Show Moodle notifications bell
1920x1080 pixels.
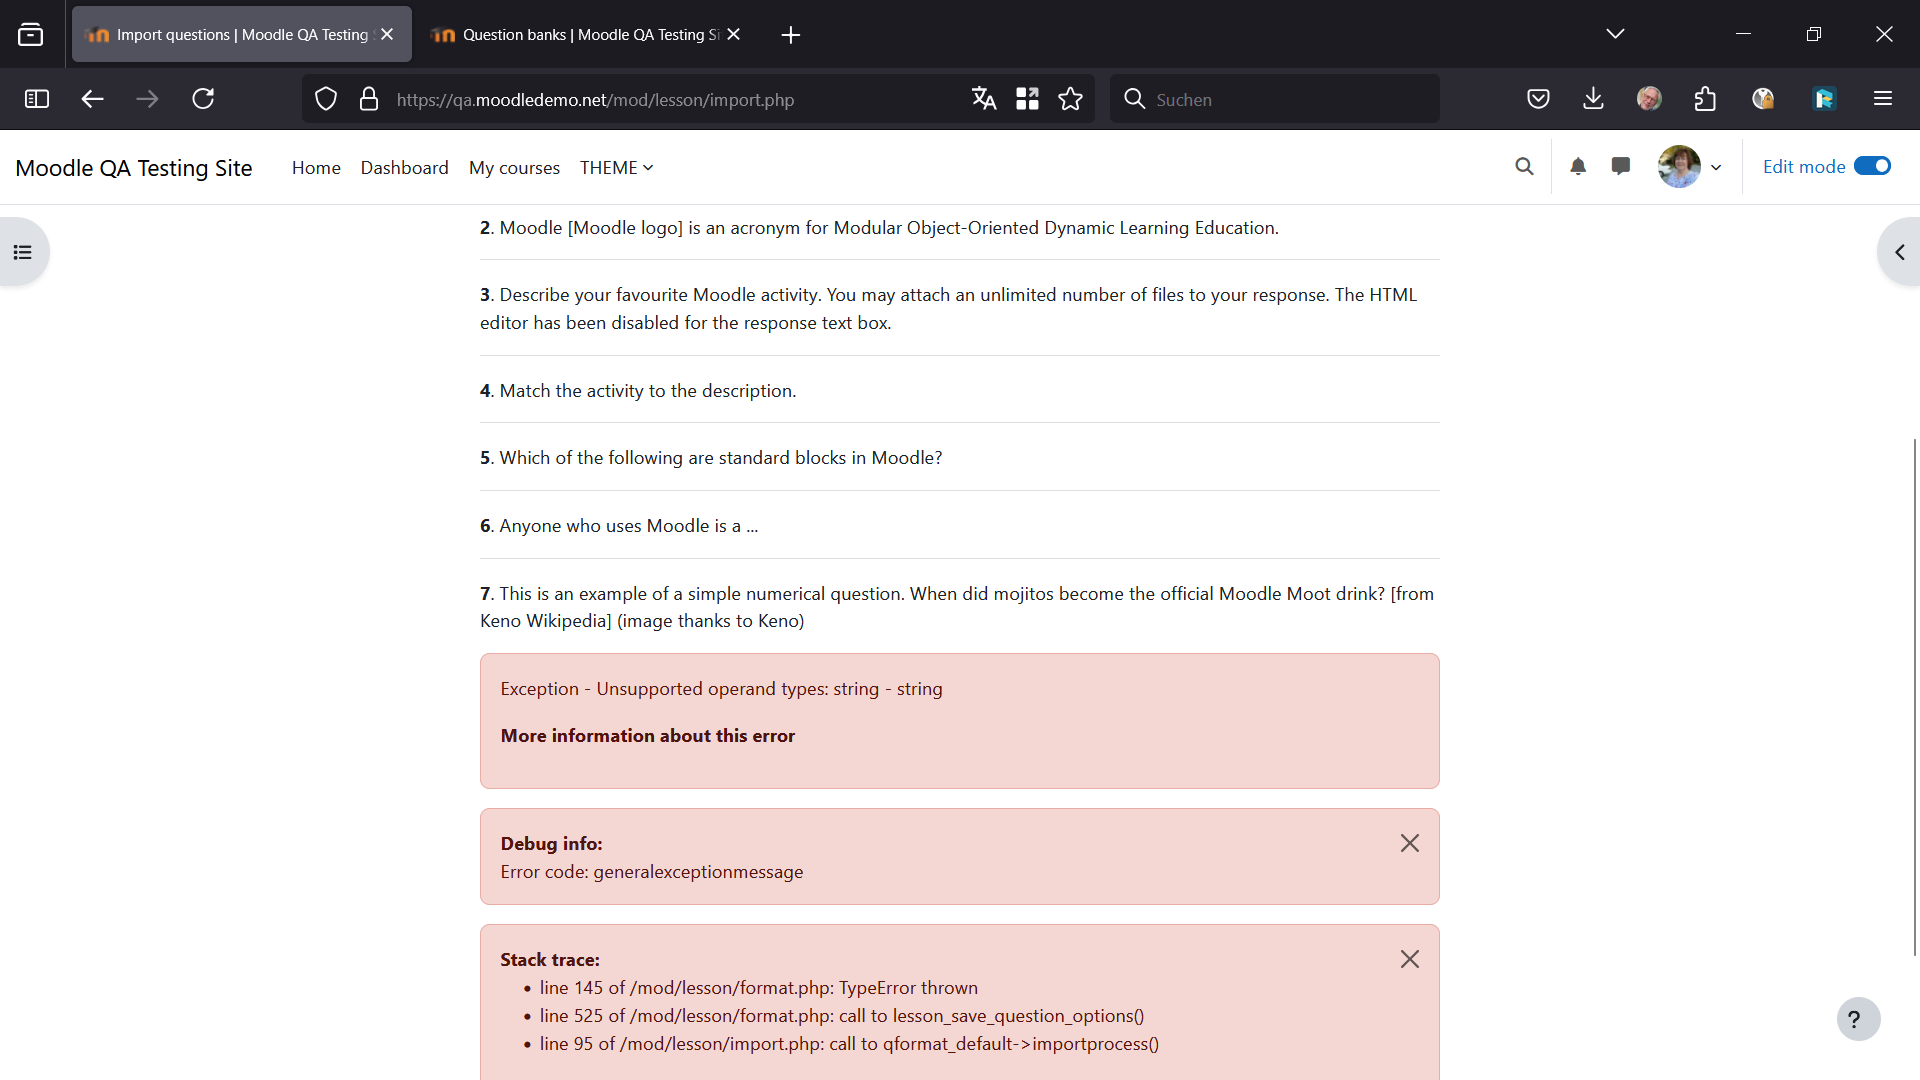click(1578, 167)
